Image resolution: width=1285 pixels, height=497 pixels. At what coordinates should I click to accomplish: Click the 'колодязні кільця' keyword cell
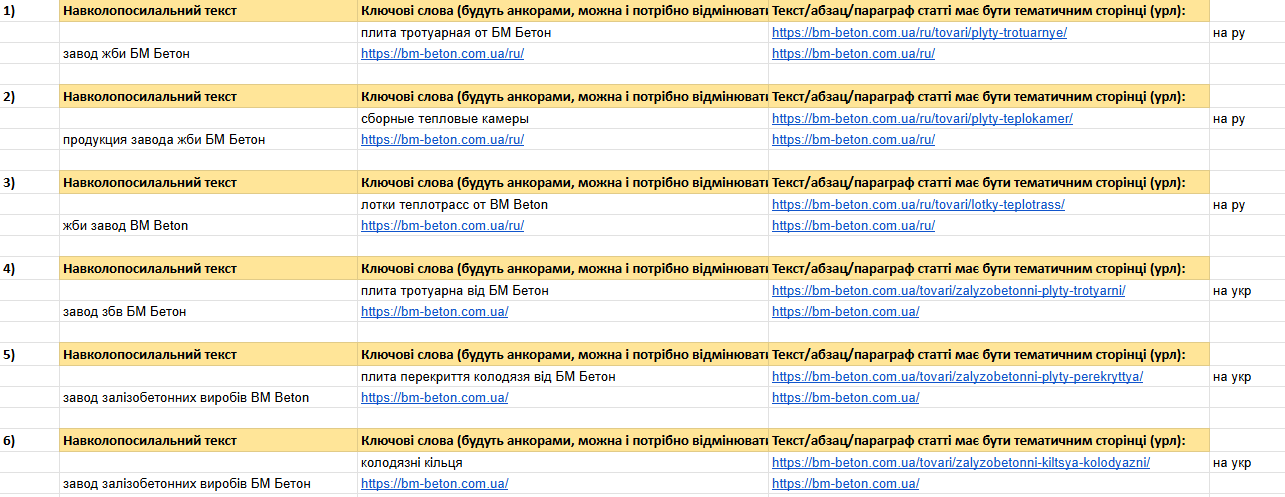pyautogui.click(x=563, y=463)
